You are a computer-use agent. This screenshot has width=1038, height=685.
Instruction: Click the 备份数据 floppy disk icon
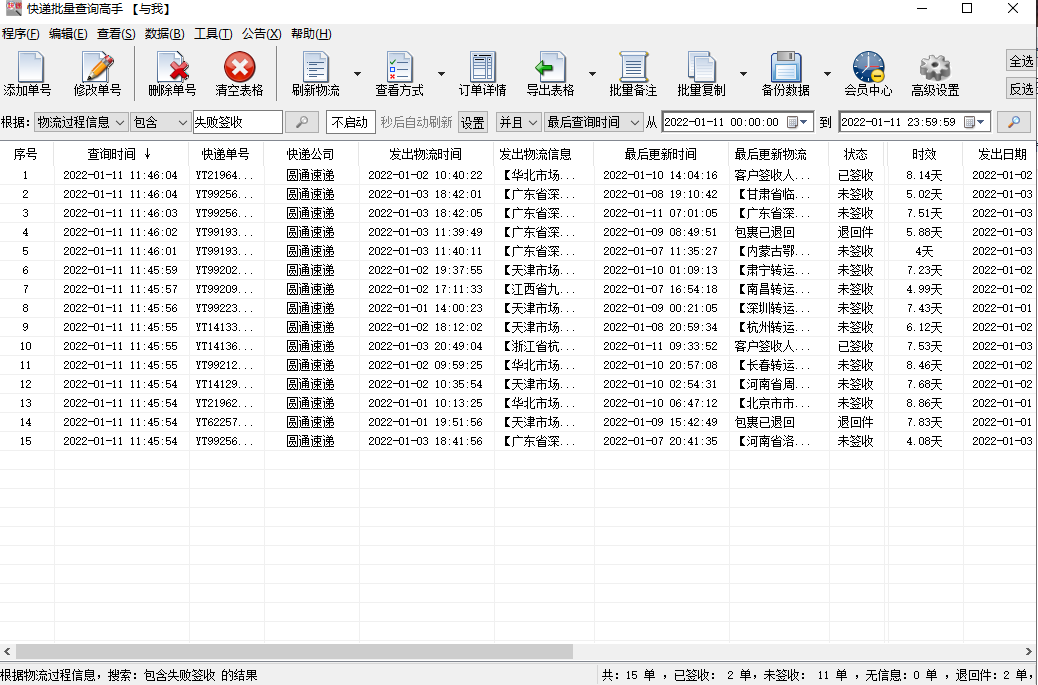click(x=786, y=68)
